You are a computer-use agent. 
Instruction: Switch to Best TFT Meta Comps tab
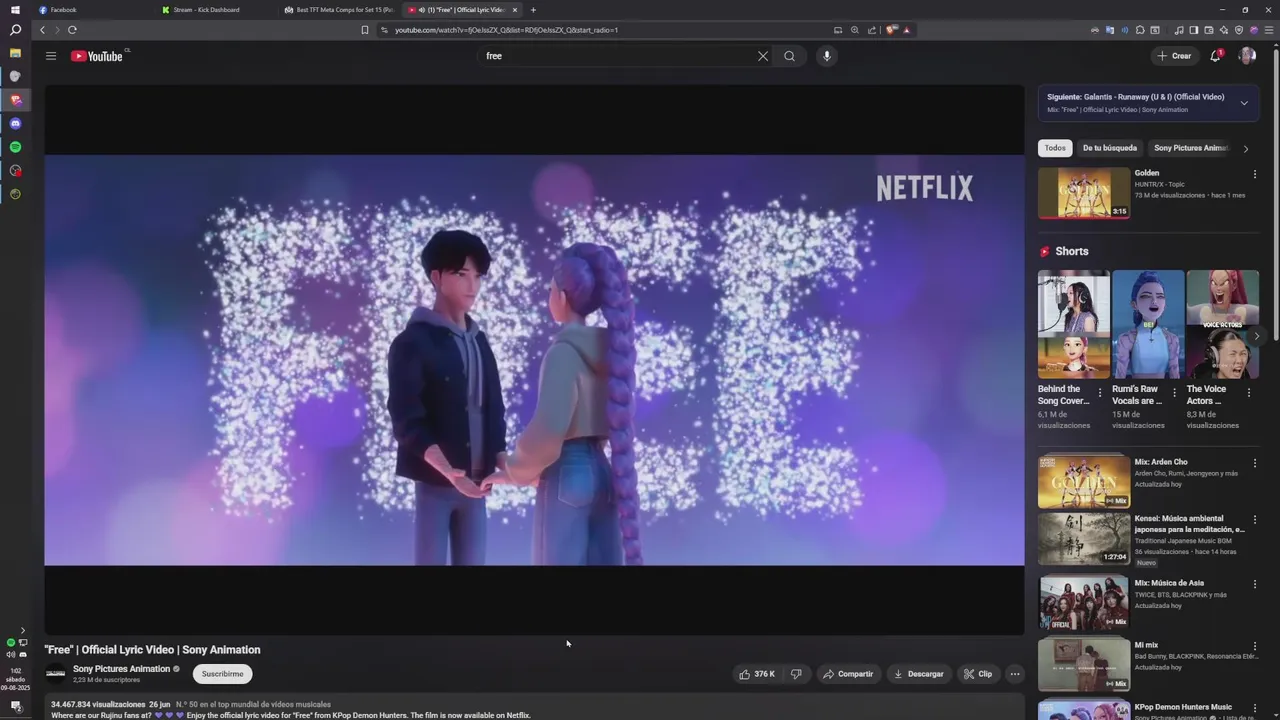(338, 10)
